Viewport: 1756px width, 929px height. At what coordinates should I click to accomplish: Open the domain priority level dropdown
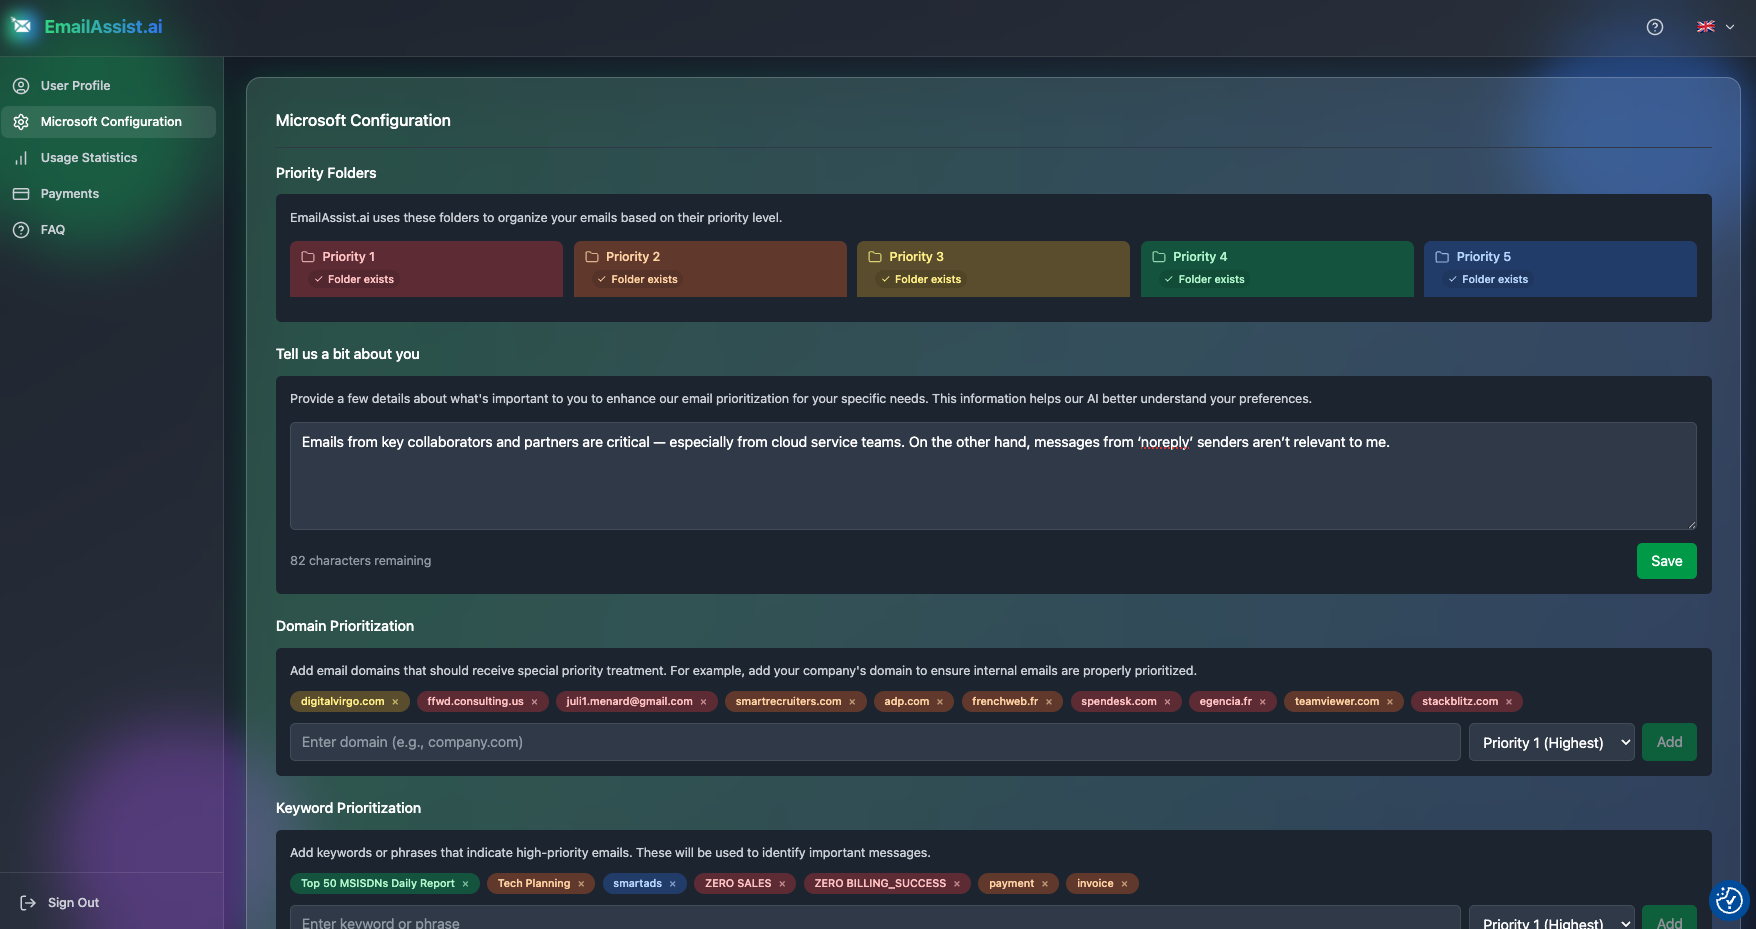click(1552, 742)
